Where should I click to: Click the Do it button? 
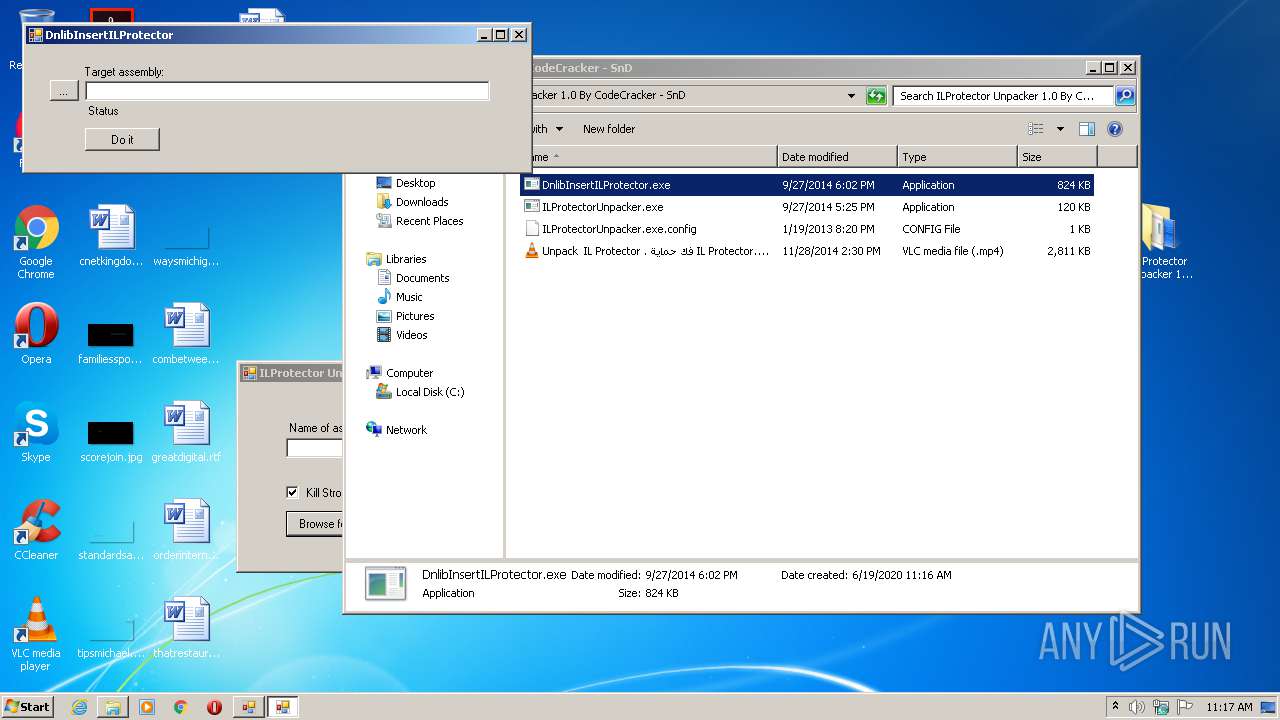[x=122, y=139]
